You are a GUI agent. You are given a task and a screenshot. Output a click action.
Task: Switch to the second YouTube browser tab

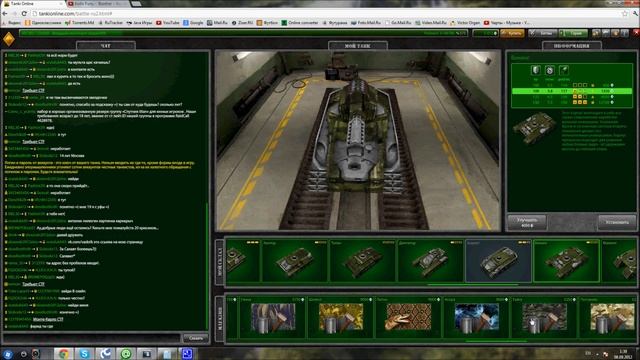tap(98, 4)
